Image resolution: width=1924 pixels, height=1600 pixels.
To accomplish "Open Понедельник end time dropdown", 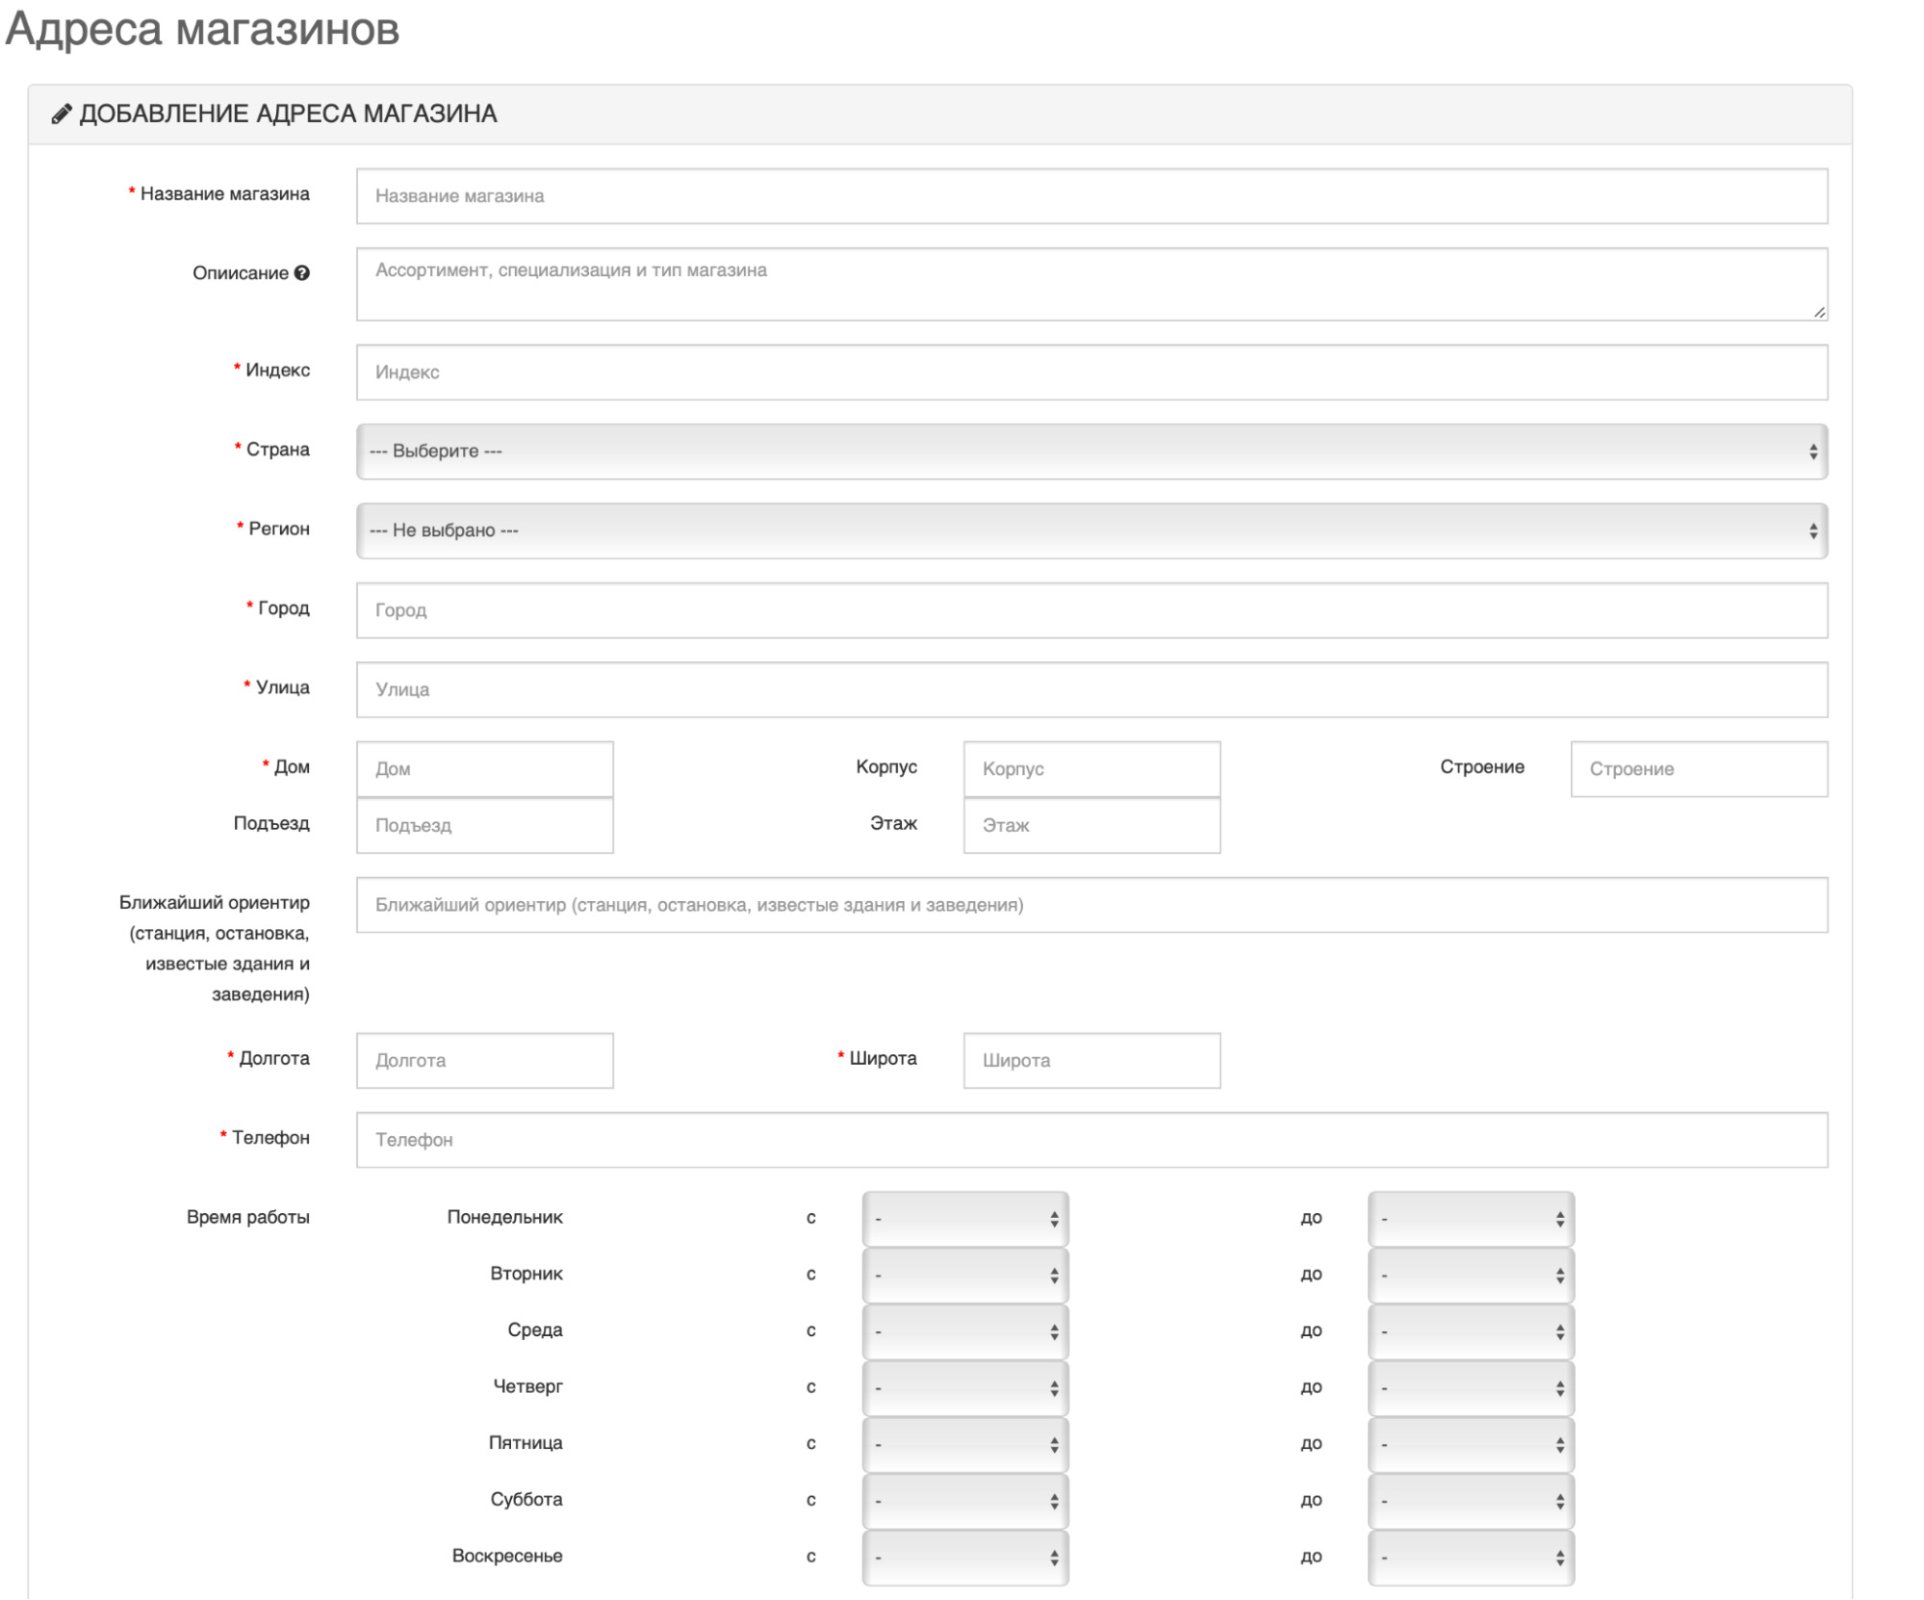I will click(x=1471, y=1218).
